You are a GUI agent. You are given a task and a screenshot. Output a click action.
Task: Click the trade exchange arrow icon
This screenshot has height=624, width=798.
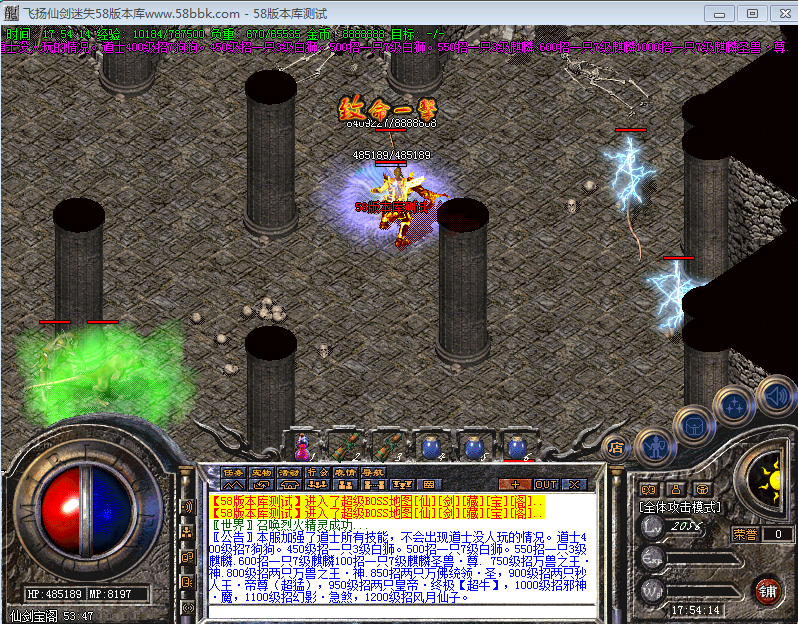click(261, 485)
